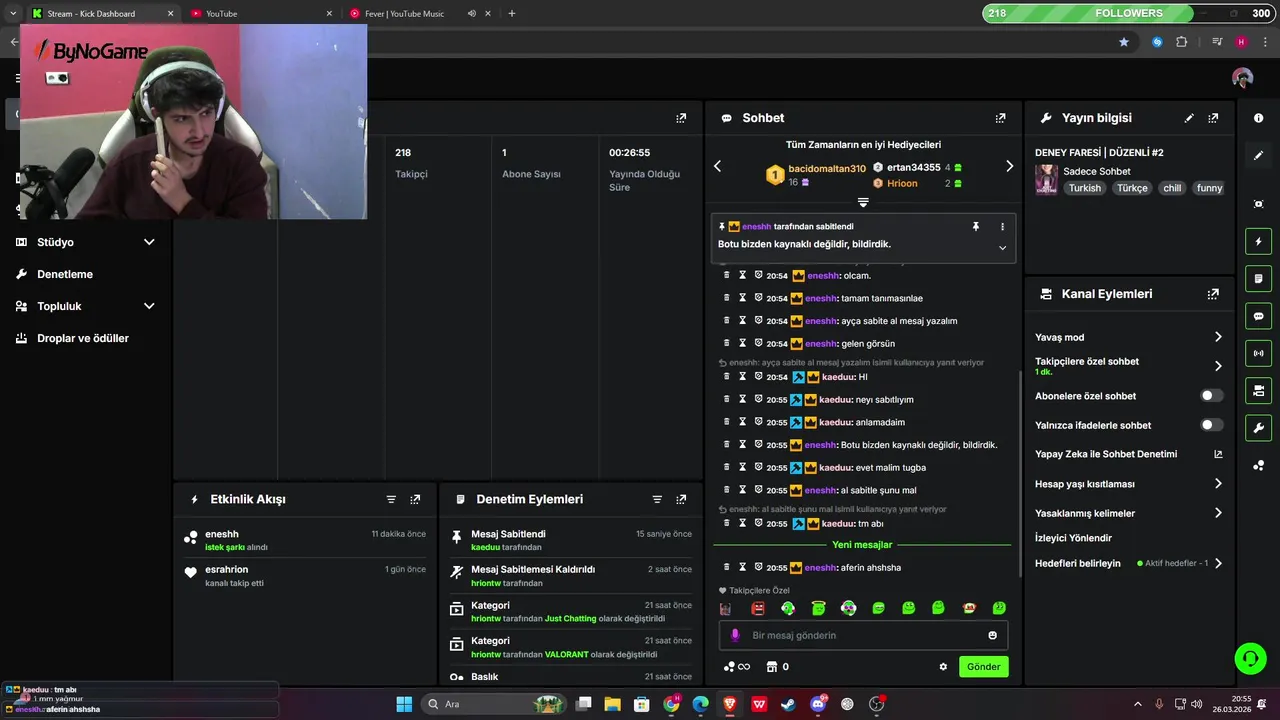The image size is (1280, 720).
Task: Open Hedefleri belirleyin arrow
Action: [x=1218, y=563]
